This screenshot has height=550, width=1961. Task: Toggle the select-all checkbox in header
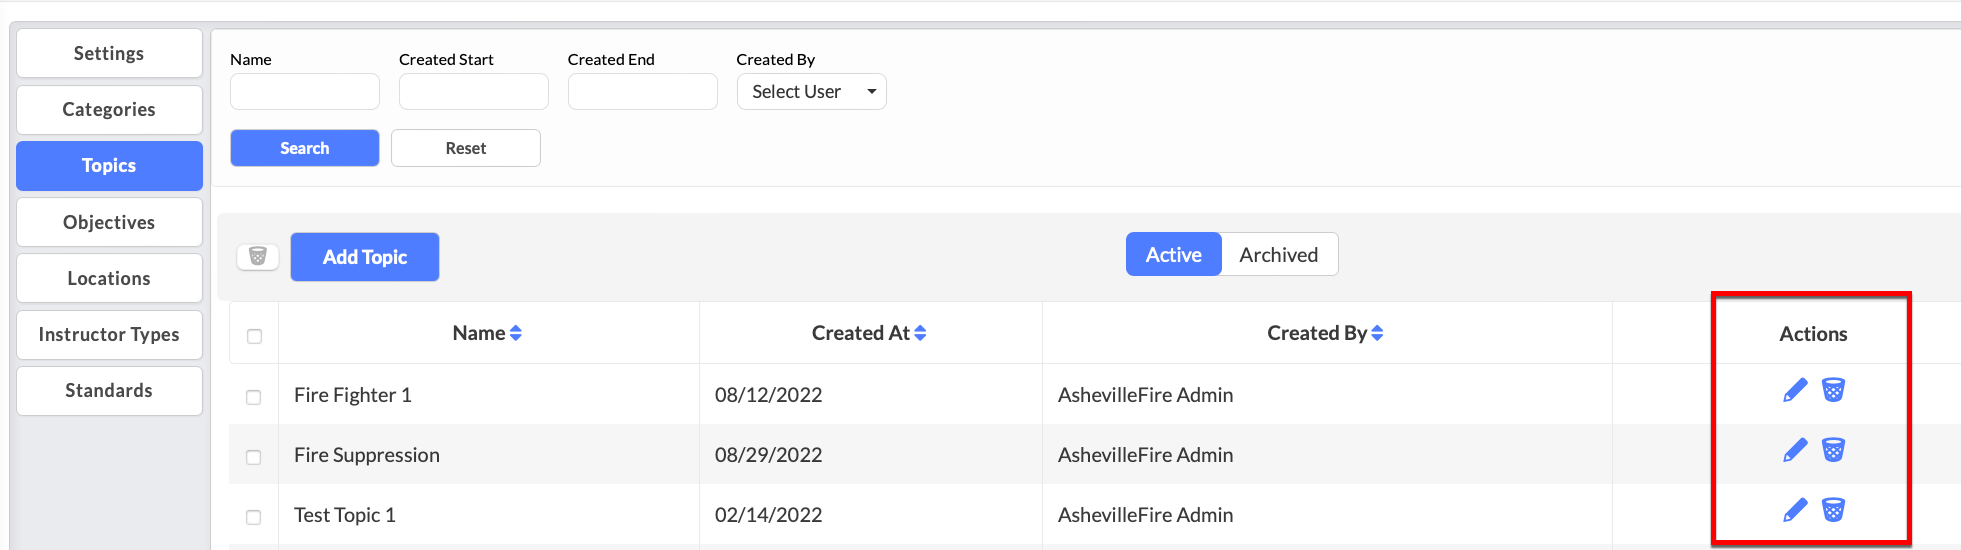[x=254, y=336]
